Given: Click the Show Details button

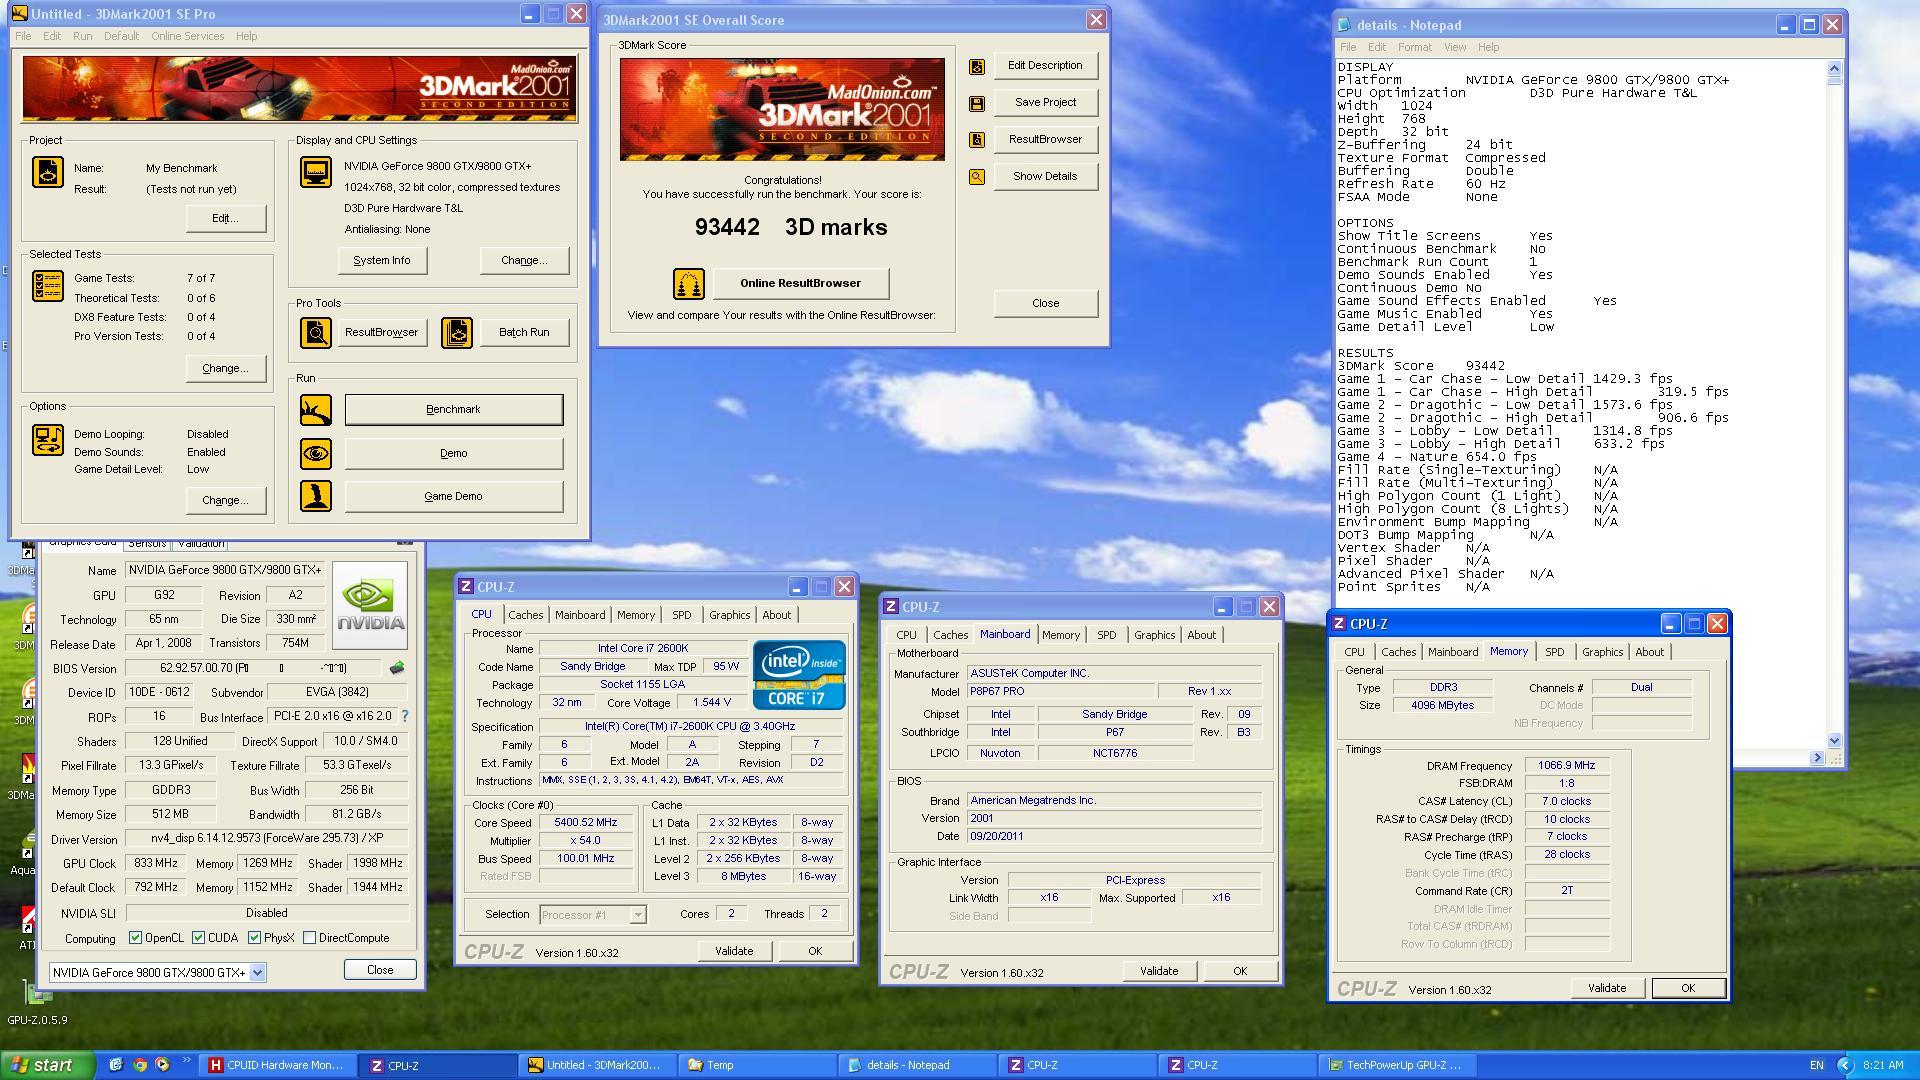Looking at the screenshot, I should point(1045,176).
